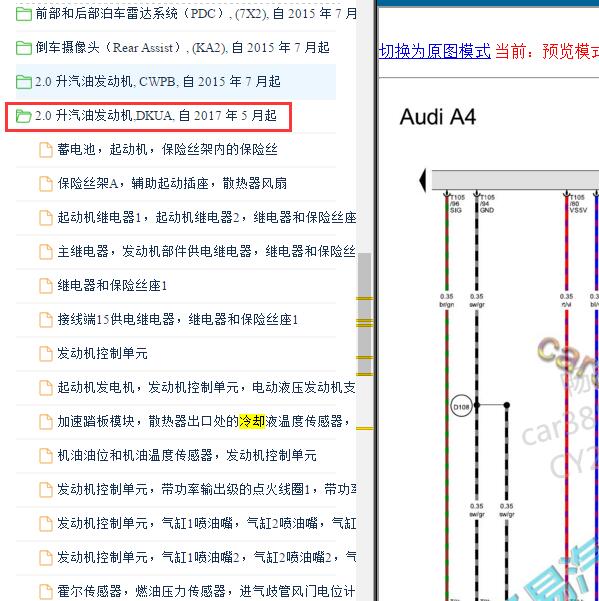
Task: Click document icon beside standalone 发动机控制单元 row
Action: (46, 354)
